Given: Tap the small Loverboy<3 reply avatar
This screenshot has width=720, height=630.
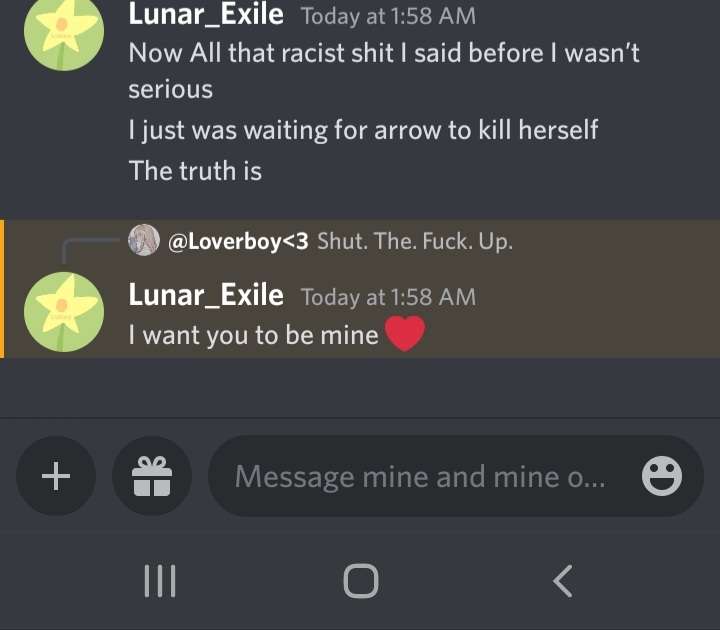Looking at the screenshot, I should point(144,240).
